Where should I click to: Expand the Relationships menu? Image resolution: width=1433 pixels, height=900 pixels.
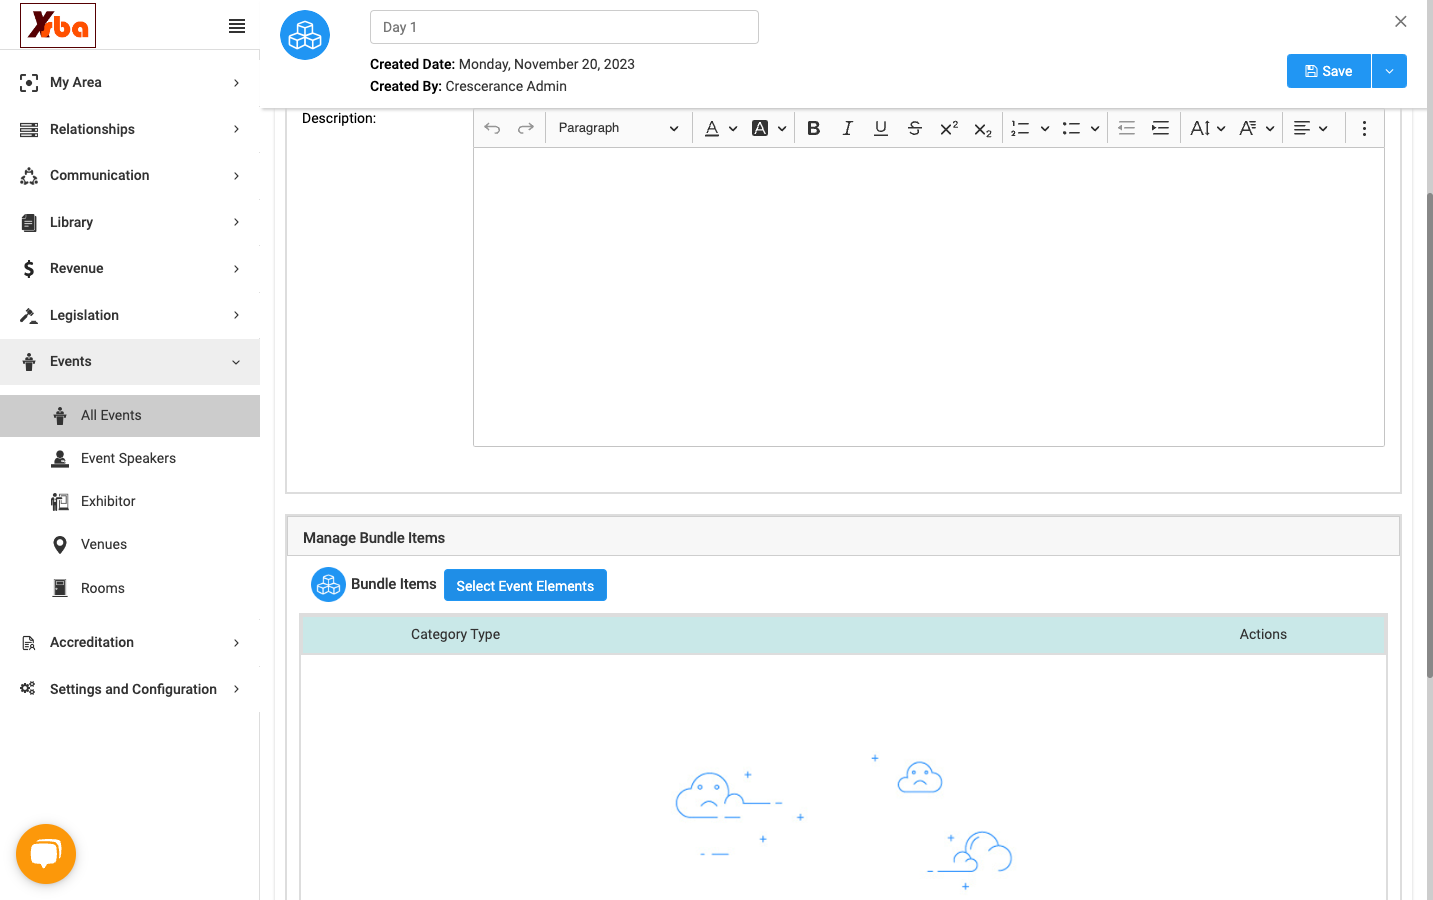coord(130,129)
